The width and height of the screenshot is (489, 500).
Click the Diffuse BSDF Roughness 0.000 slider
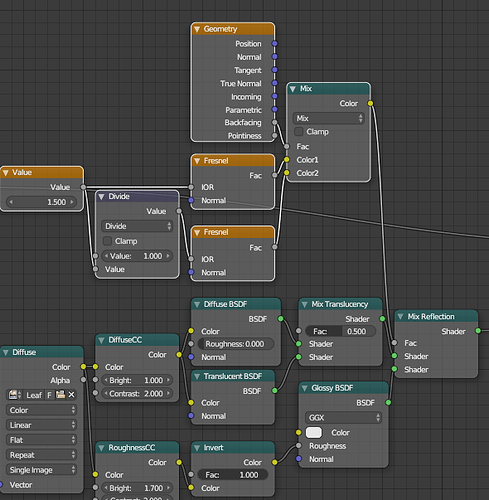[236, 344]
